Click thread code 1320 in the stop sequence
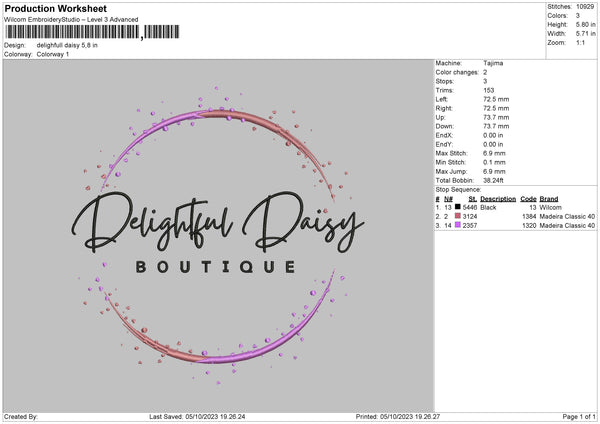This screenshot has width=600, height=424. 529,226
